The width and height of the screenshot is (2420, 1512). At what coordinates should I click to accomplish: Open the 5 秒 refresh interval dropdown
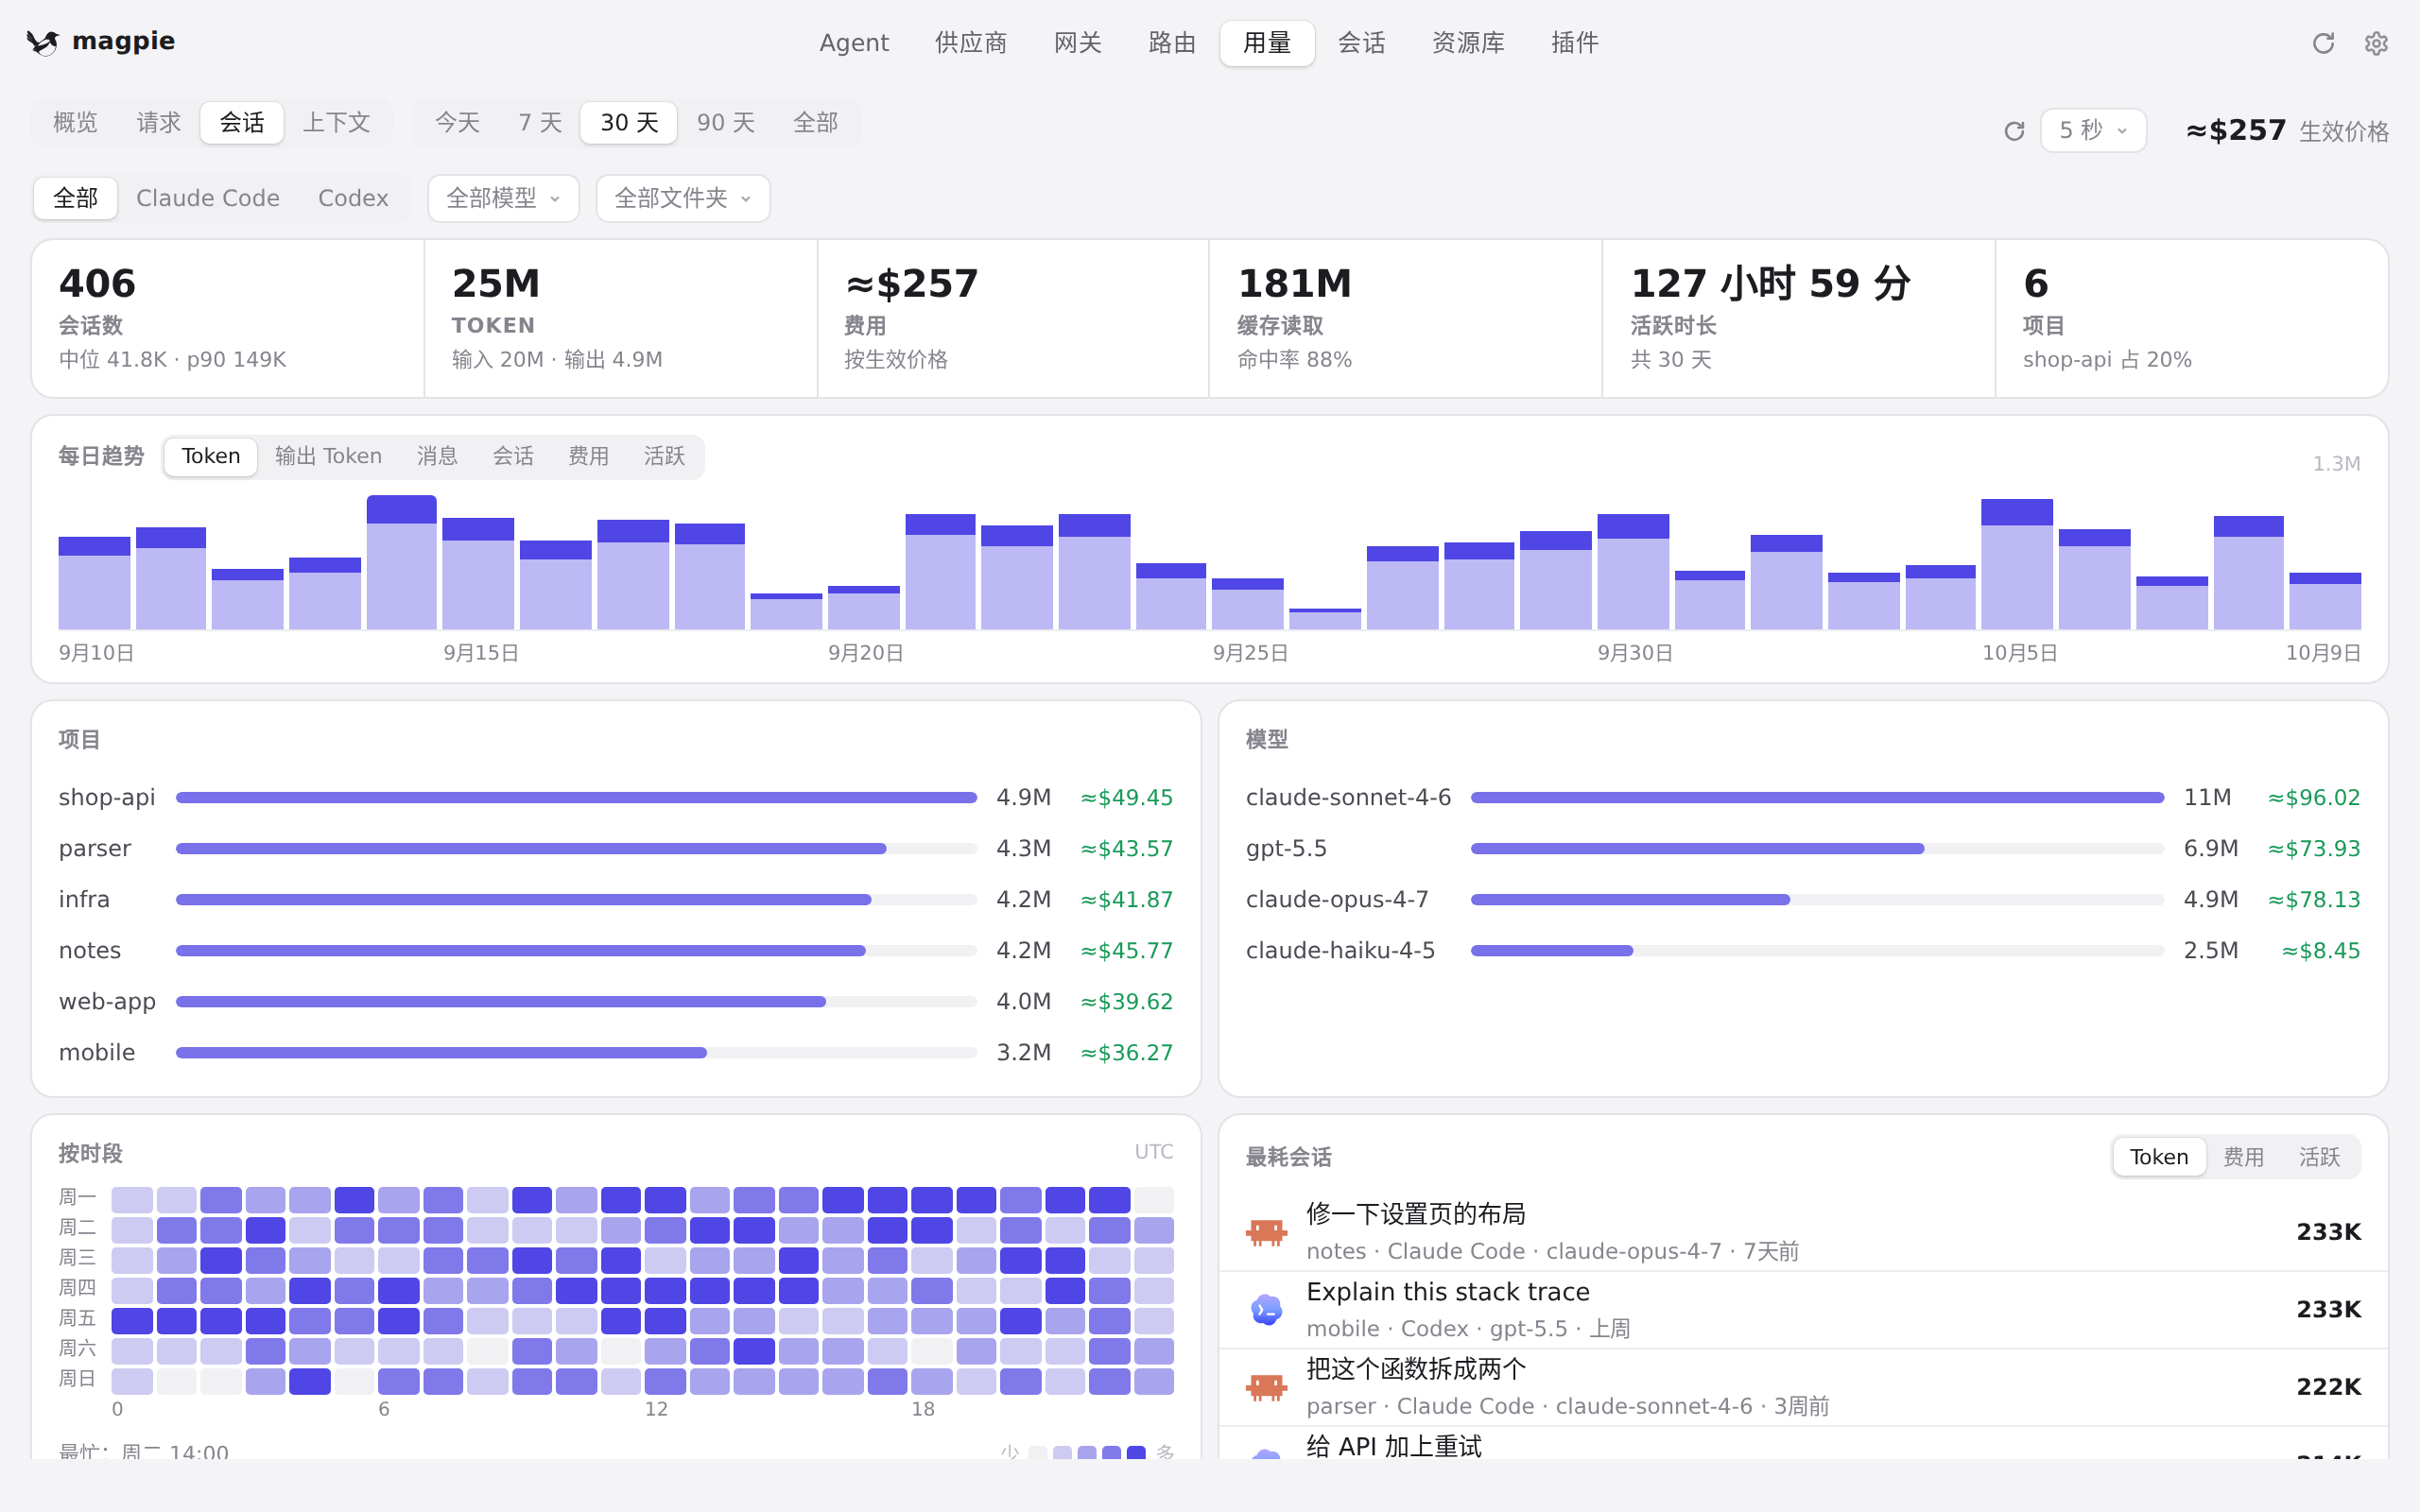click(x=2093, y=130)
